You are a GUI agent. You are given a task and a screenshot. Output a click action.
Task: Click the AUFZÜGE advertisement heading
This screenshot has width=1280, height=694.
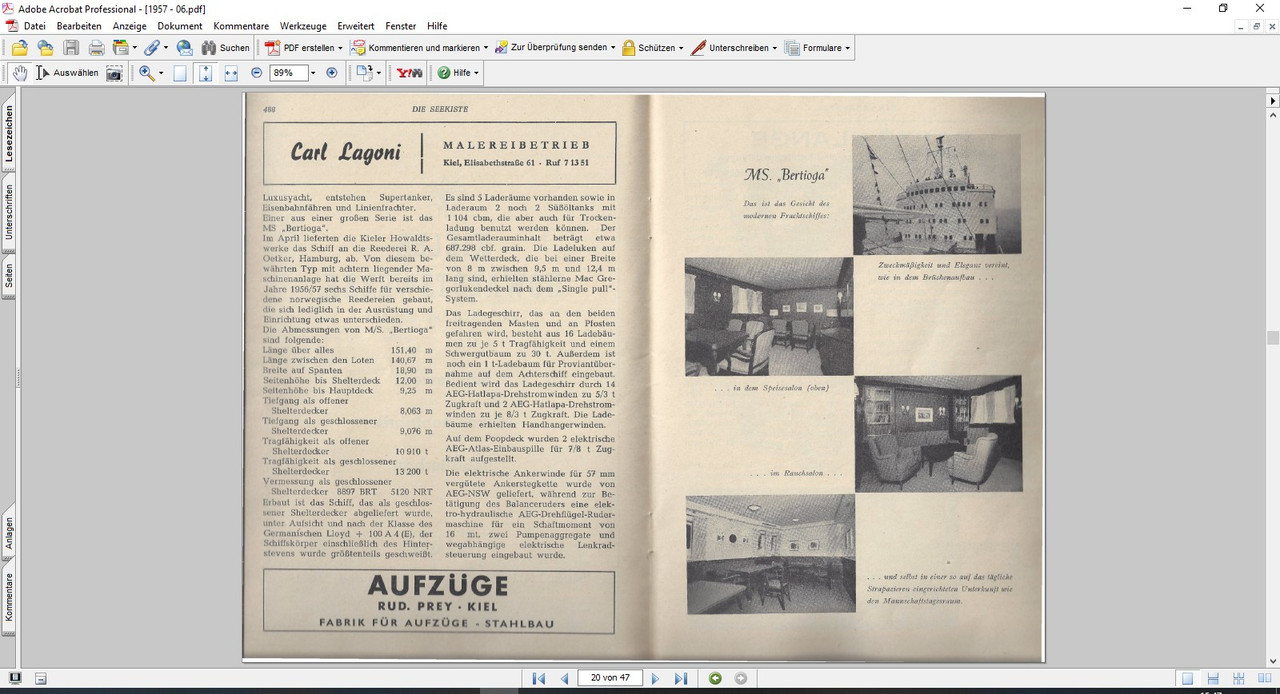(x=437, y=585)
